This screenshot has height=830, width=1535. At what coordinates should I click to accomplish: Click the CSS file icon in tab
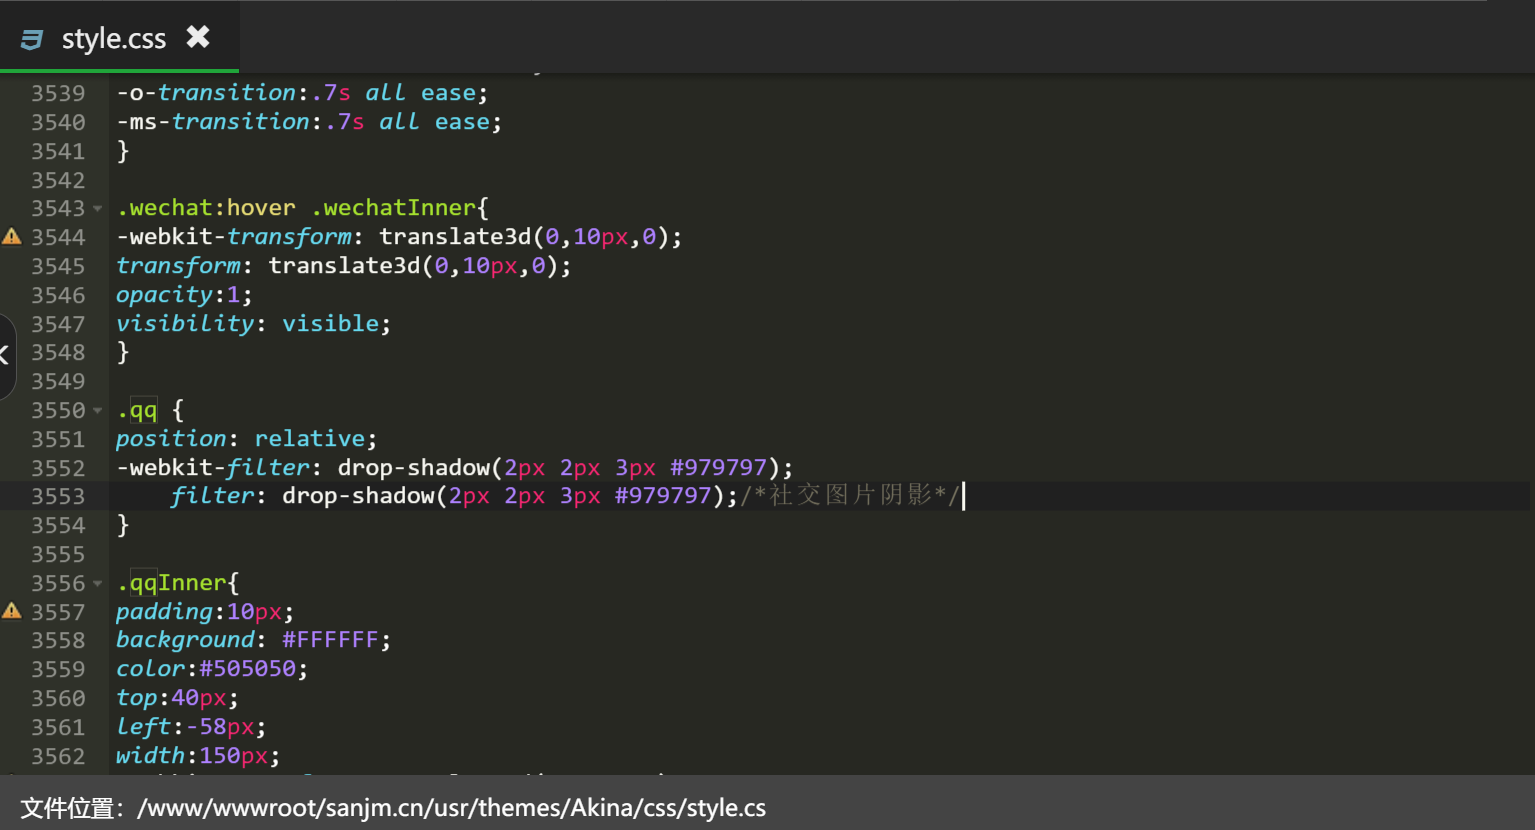(x=32, y=39)
